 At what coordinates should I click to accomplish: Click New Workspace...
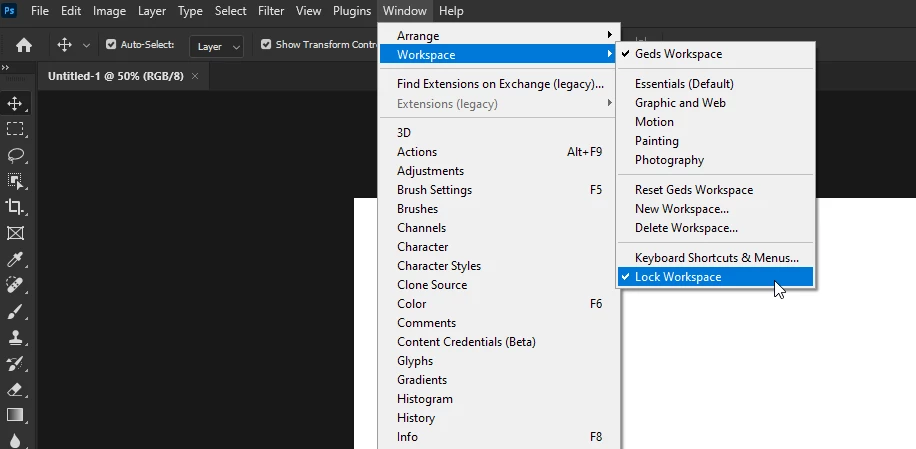(715, 209)
